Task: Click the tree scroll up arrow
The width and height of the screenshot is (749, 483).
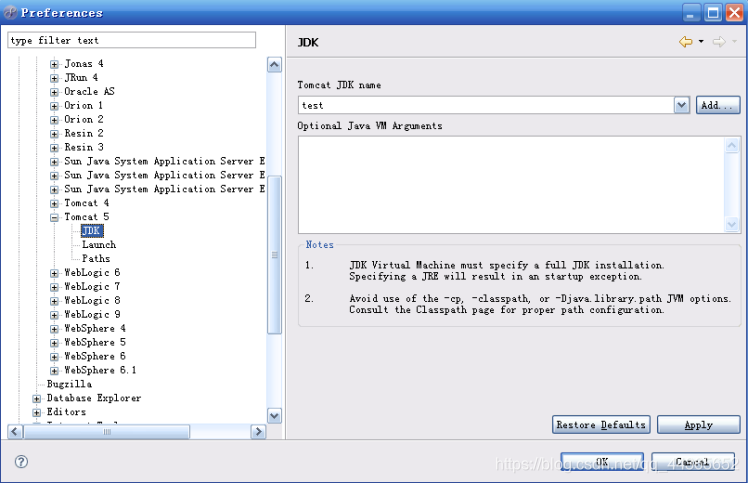Action: (274, 64)
